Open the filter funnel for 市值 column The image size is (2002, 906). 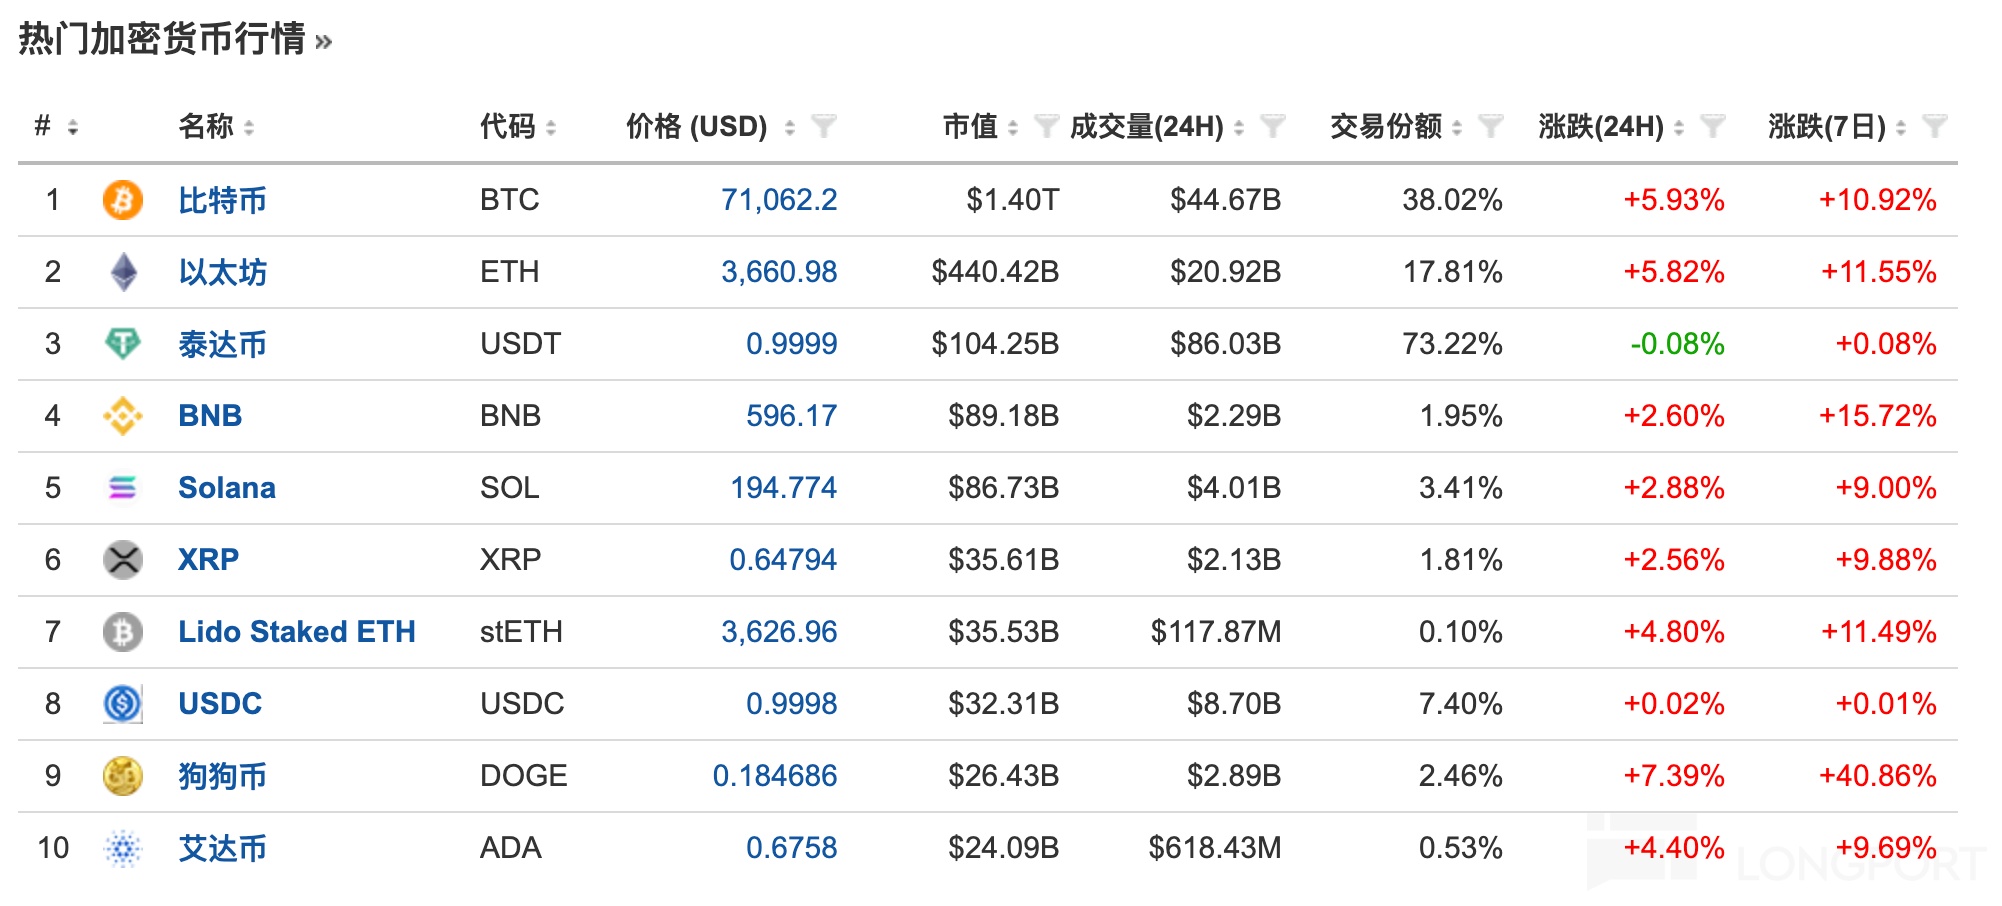coord(1045,127)
